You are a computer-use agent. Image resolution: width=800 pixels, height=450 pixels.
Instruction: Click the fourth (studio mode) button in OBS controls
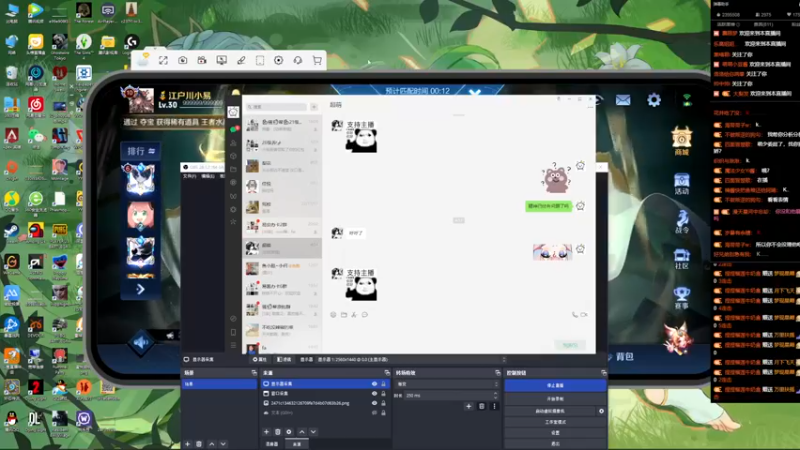click(x=555, y=422)
